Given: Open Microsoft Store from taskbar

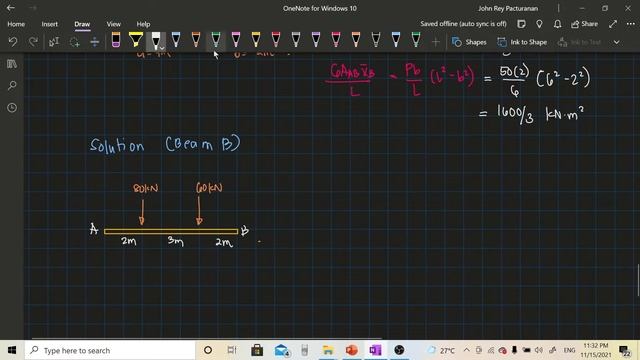Looking at the screenshot, I should [257, 350].
